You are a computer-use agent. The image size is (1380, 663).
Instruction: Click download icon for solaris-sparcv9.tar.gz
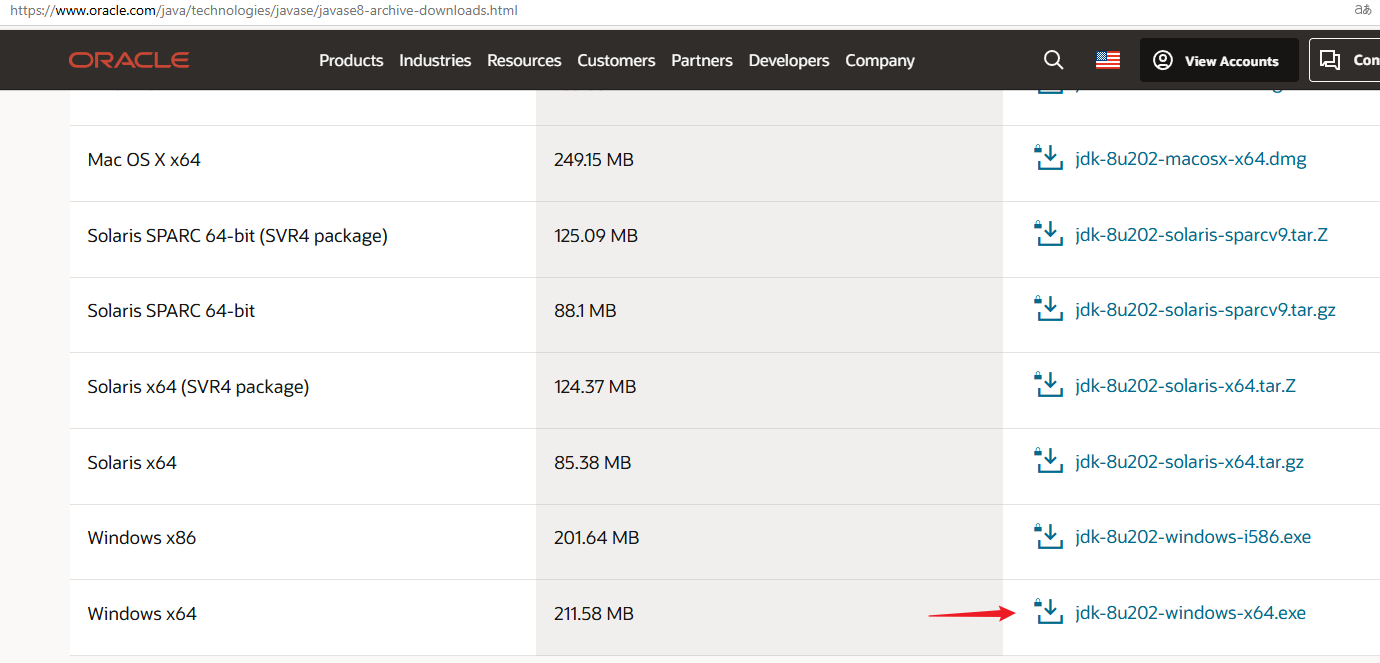click(x=1048, y=310)
